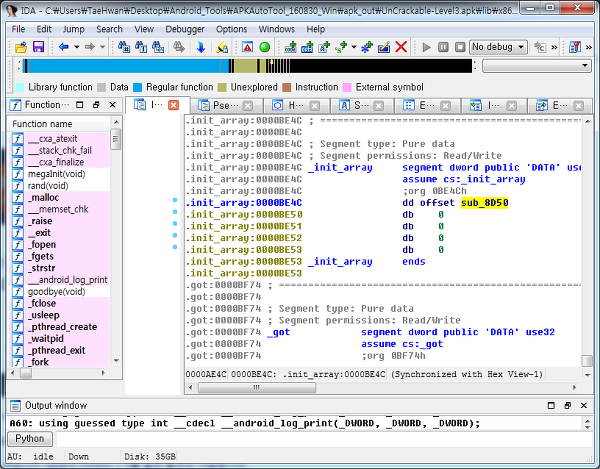The height and width of the screenshot is (469, 600).
Task: Click the green S plus icon in toolbar
Action: 341,47
